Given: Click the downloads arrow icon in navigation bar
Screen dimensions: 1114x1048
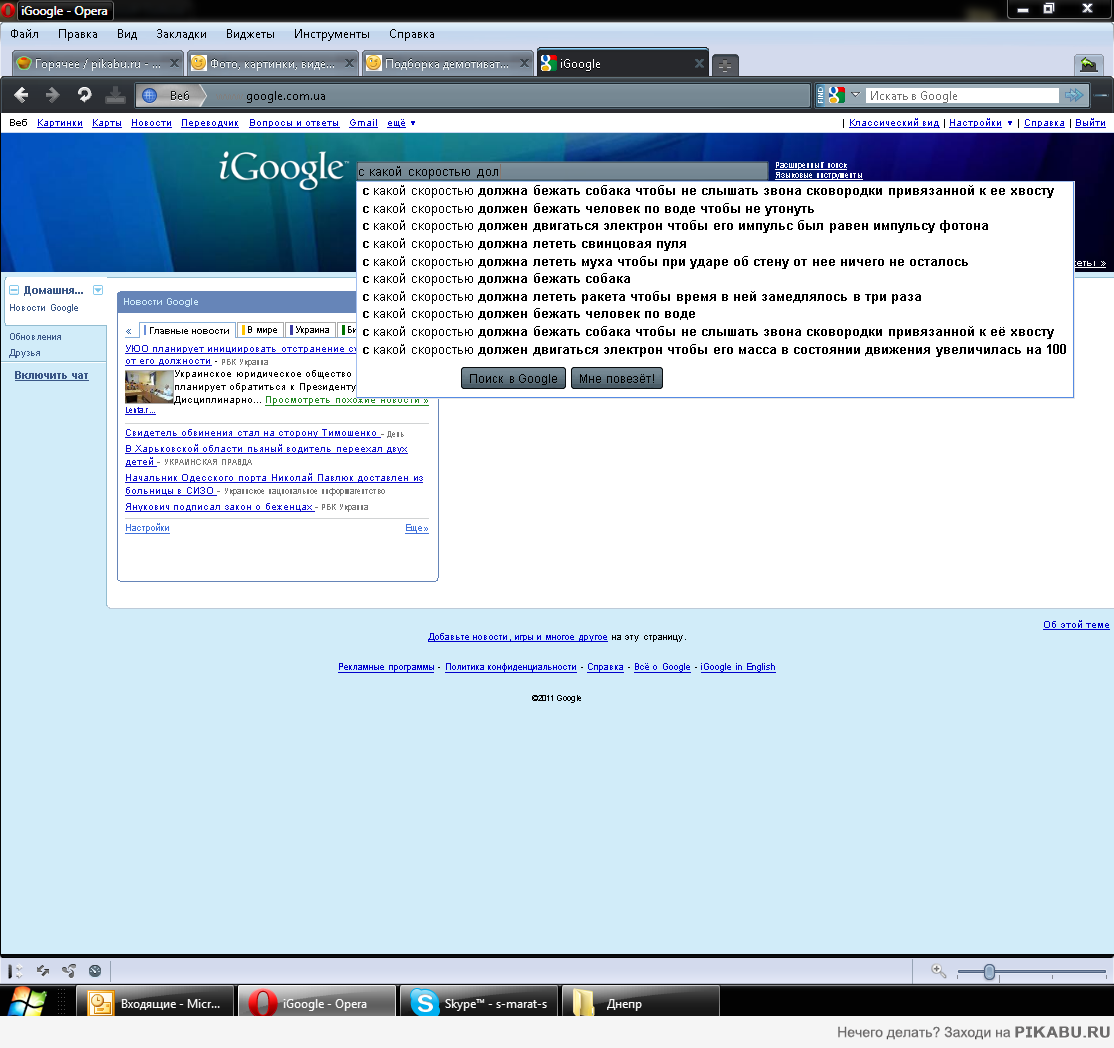Looking at the screenshot, I should pyautogui.click(x=115, y=95).
